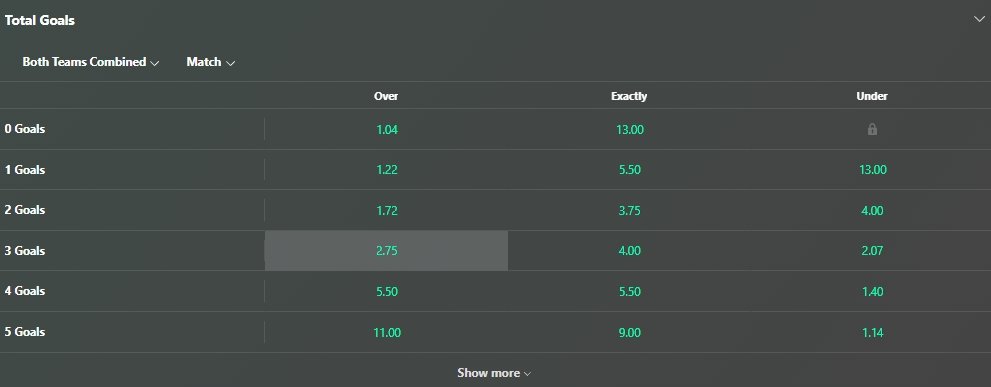This screenshot has height=387, width=991.
Task: Open the Both Teams Combined dropdown
Action: point(90,62)
